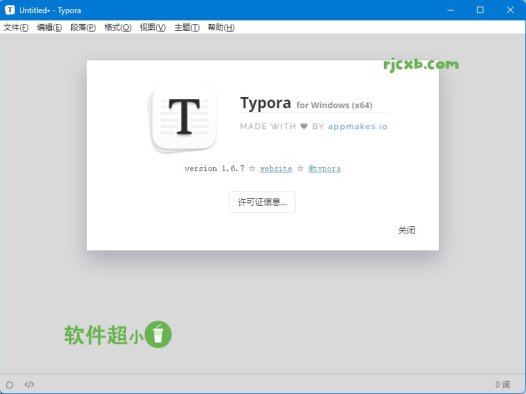Open the @typora link
The height and width of the screenshot is (394, 526).
click(324, 168)
